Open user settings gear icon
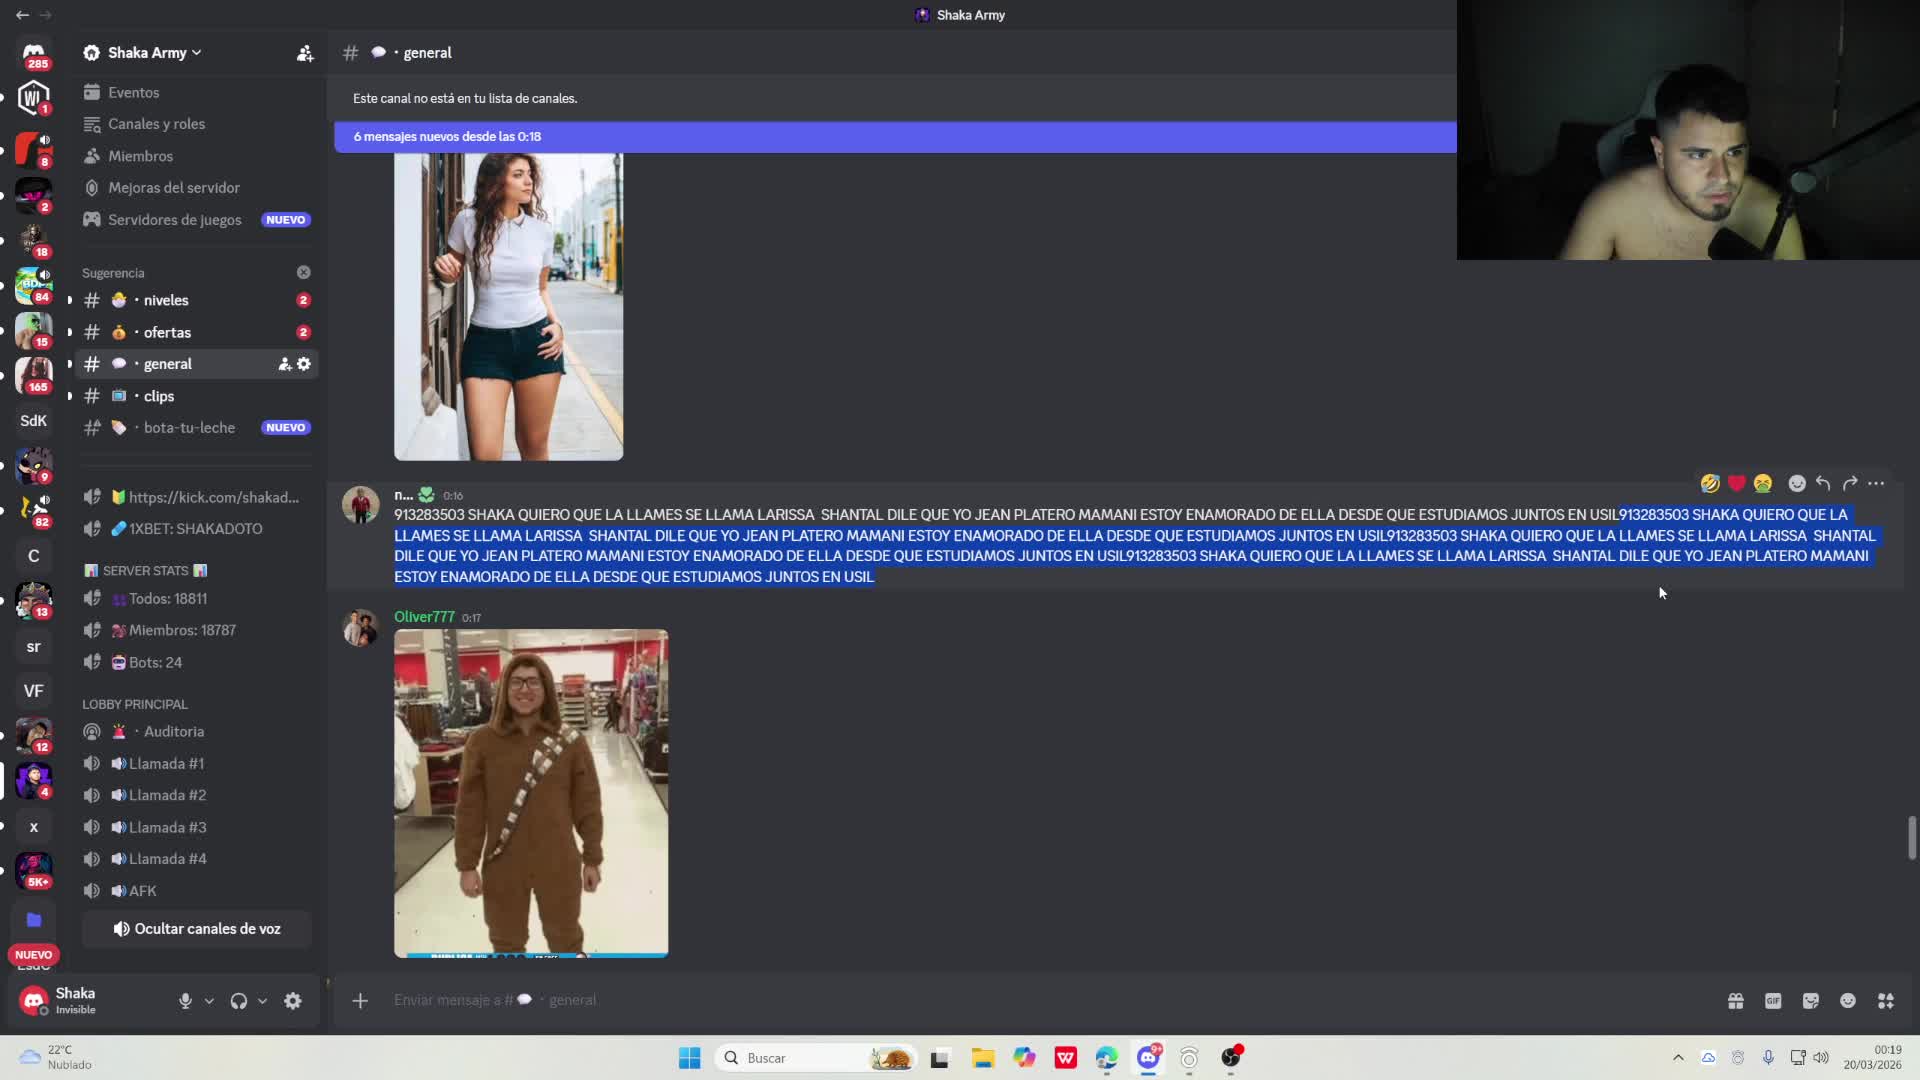 tap(293, 1001)
